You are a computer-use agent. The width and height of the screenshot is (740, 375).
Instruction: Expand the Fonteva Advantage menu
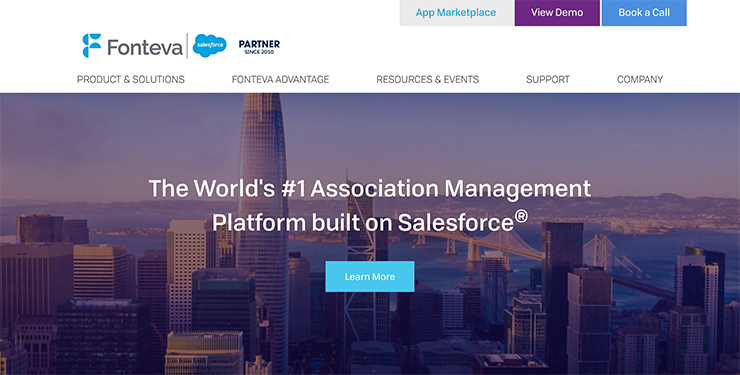pyautogui.click(x=280, y=79)
